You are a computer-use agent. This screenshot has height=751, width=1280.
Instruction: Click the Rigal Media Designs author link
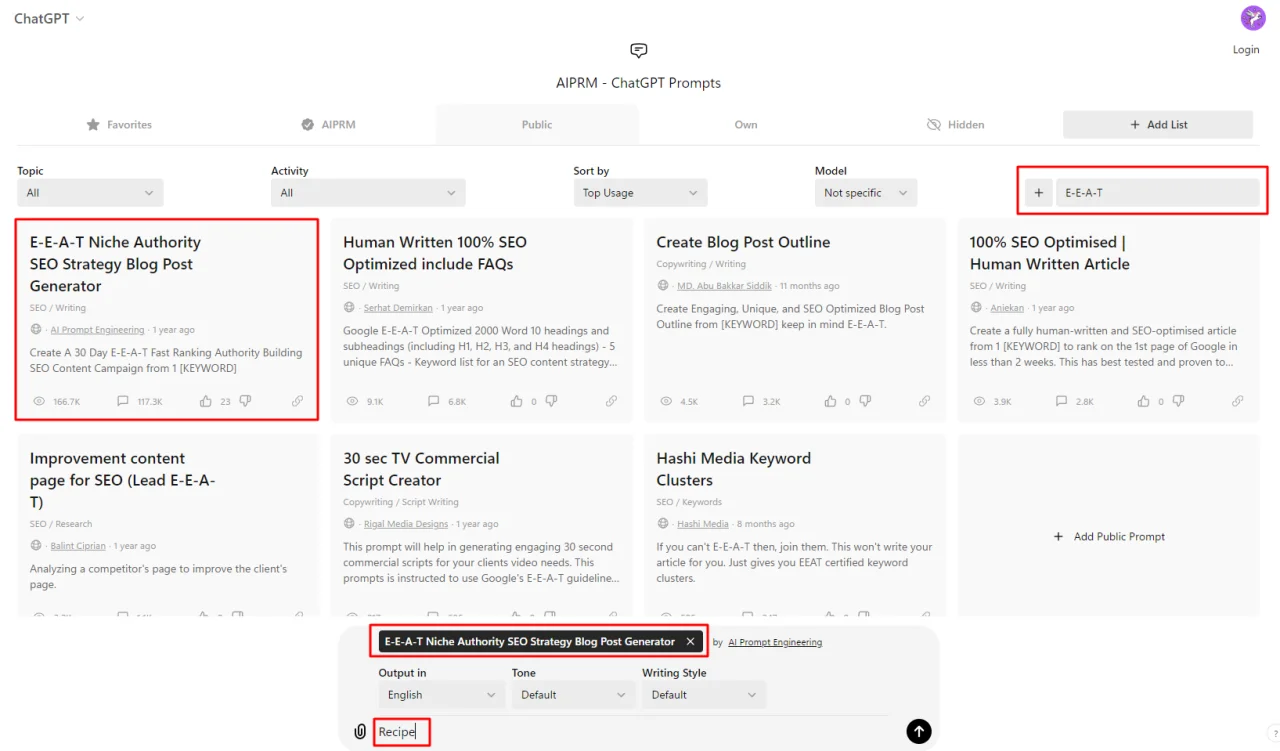click(405, 524)
